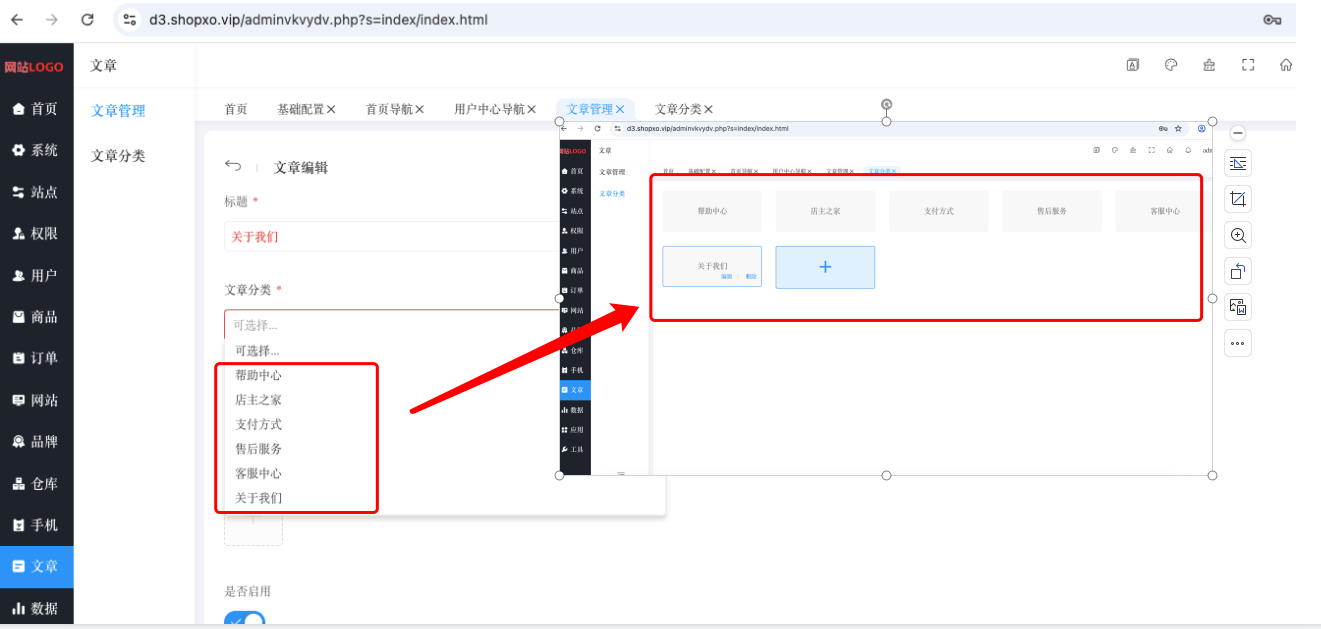Open the theme palette icon
This screenshot has width=1321, height=629.
[1171, 65]
